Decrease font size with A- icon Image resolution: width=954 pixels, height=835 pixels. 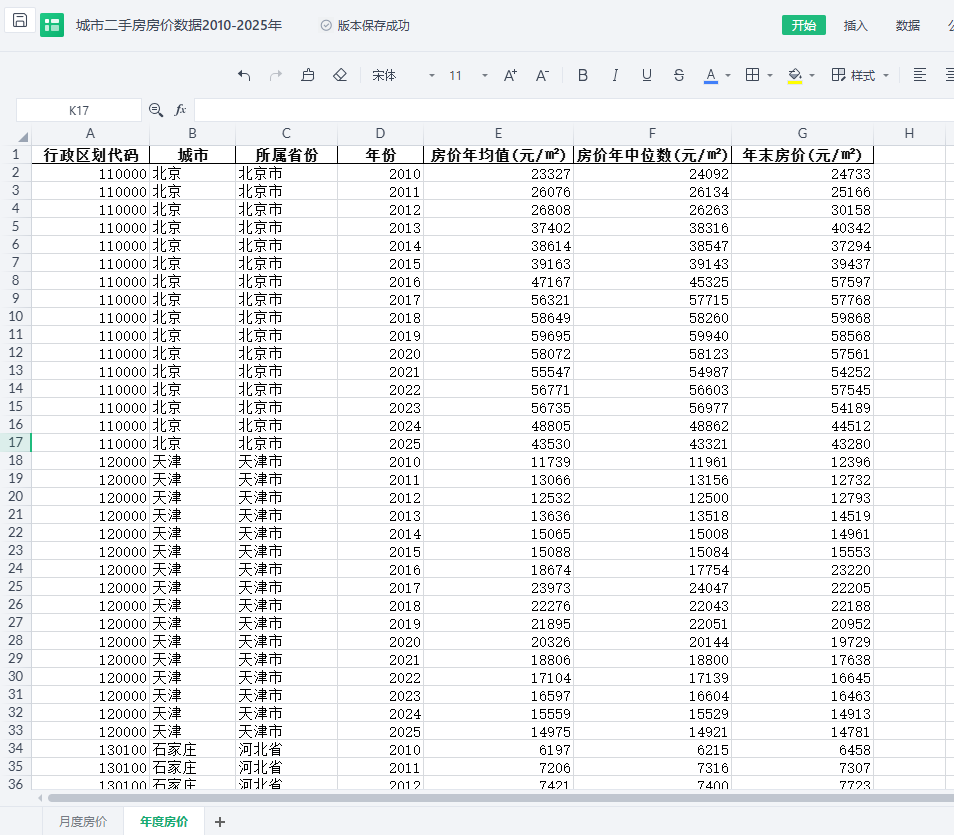(x=542, y=75)
